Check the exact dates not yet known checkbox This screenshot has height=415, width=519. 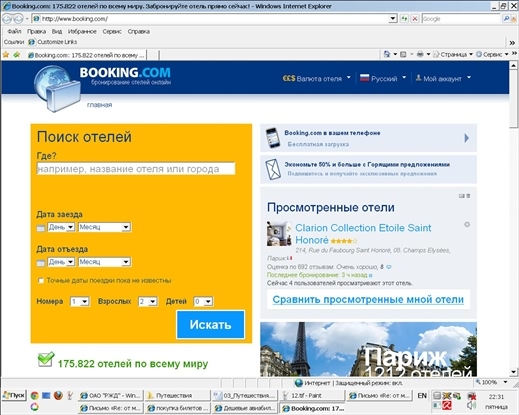[x=41, y=280]
